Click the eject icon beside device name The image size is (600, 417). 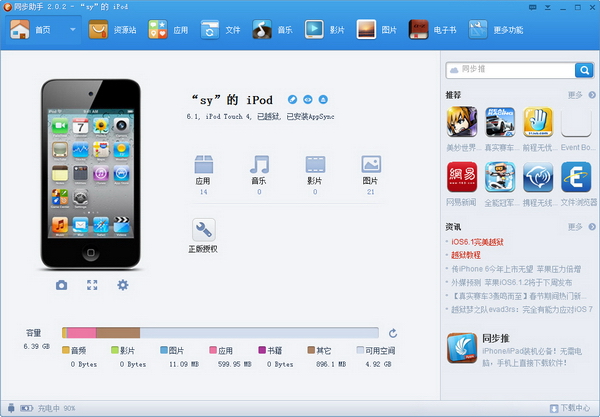coord(323,99)
